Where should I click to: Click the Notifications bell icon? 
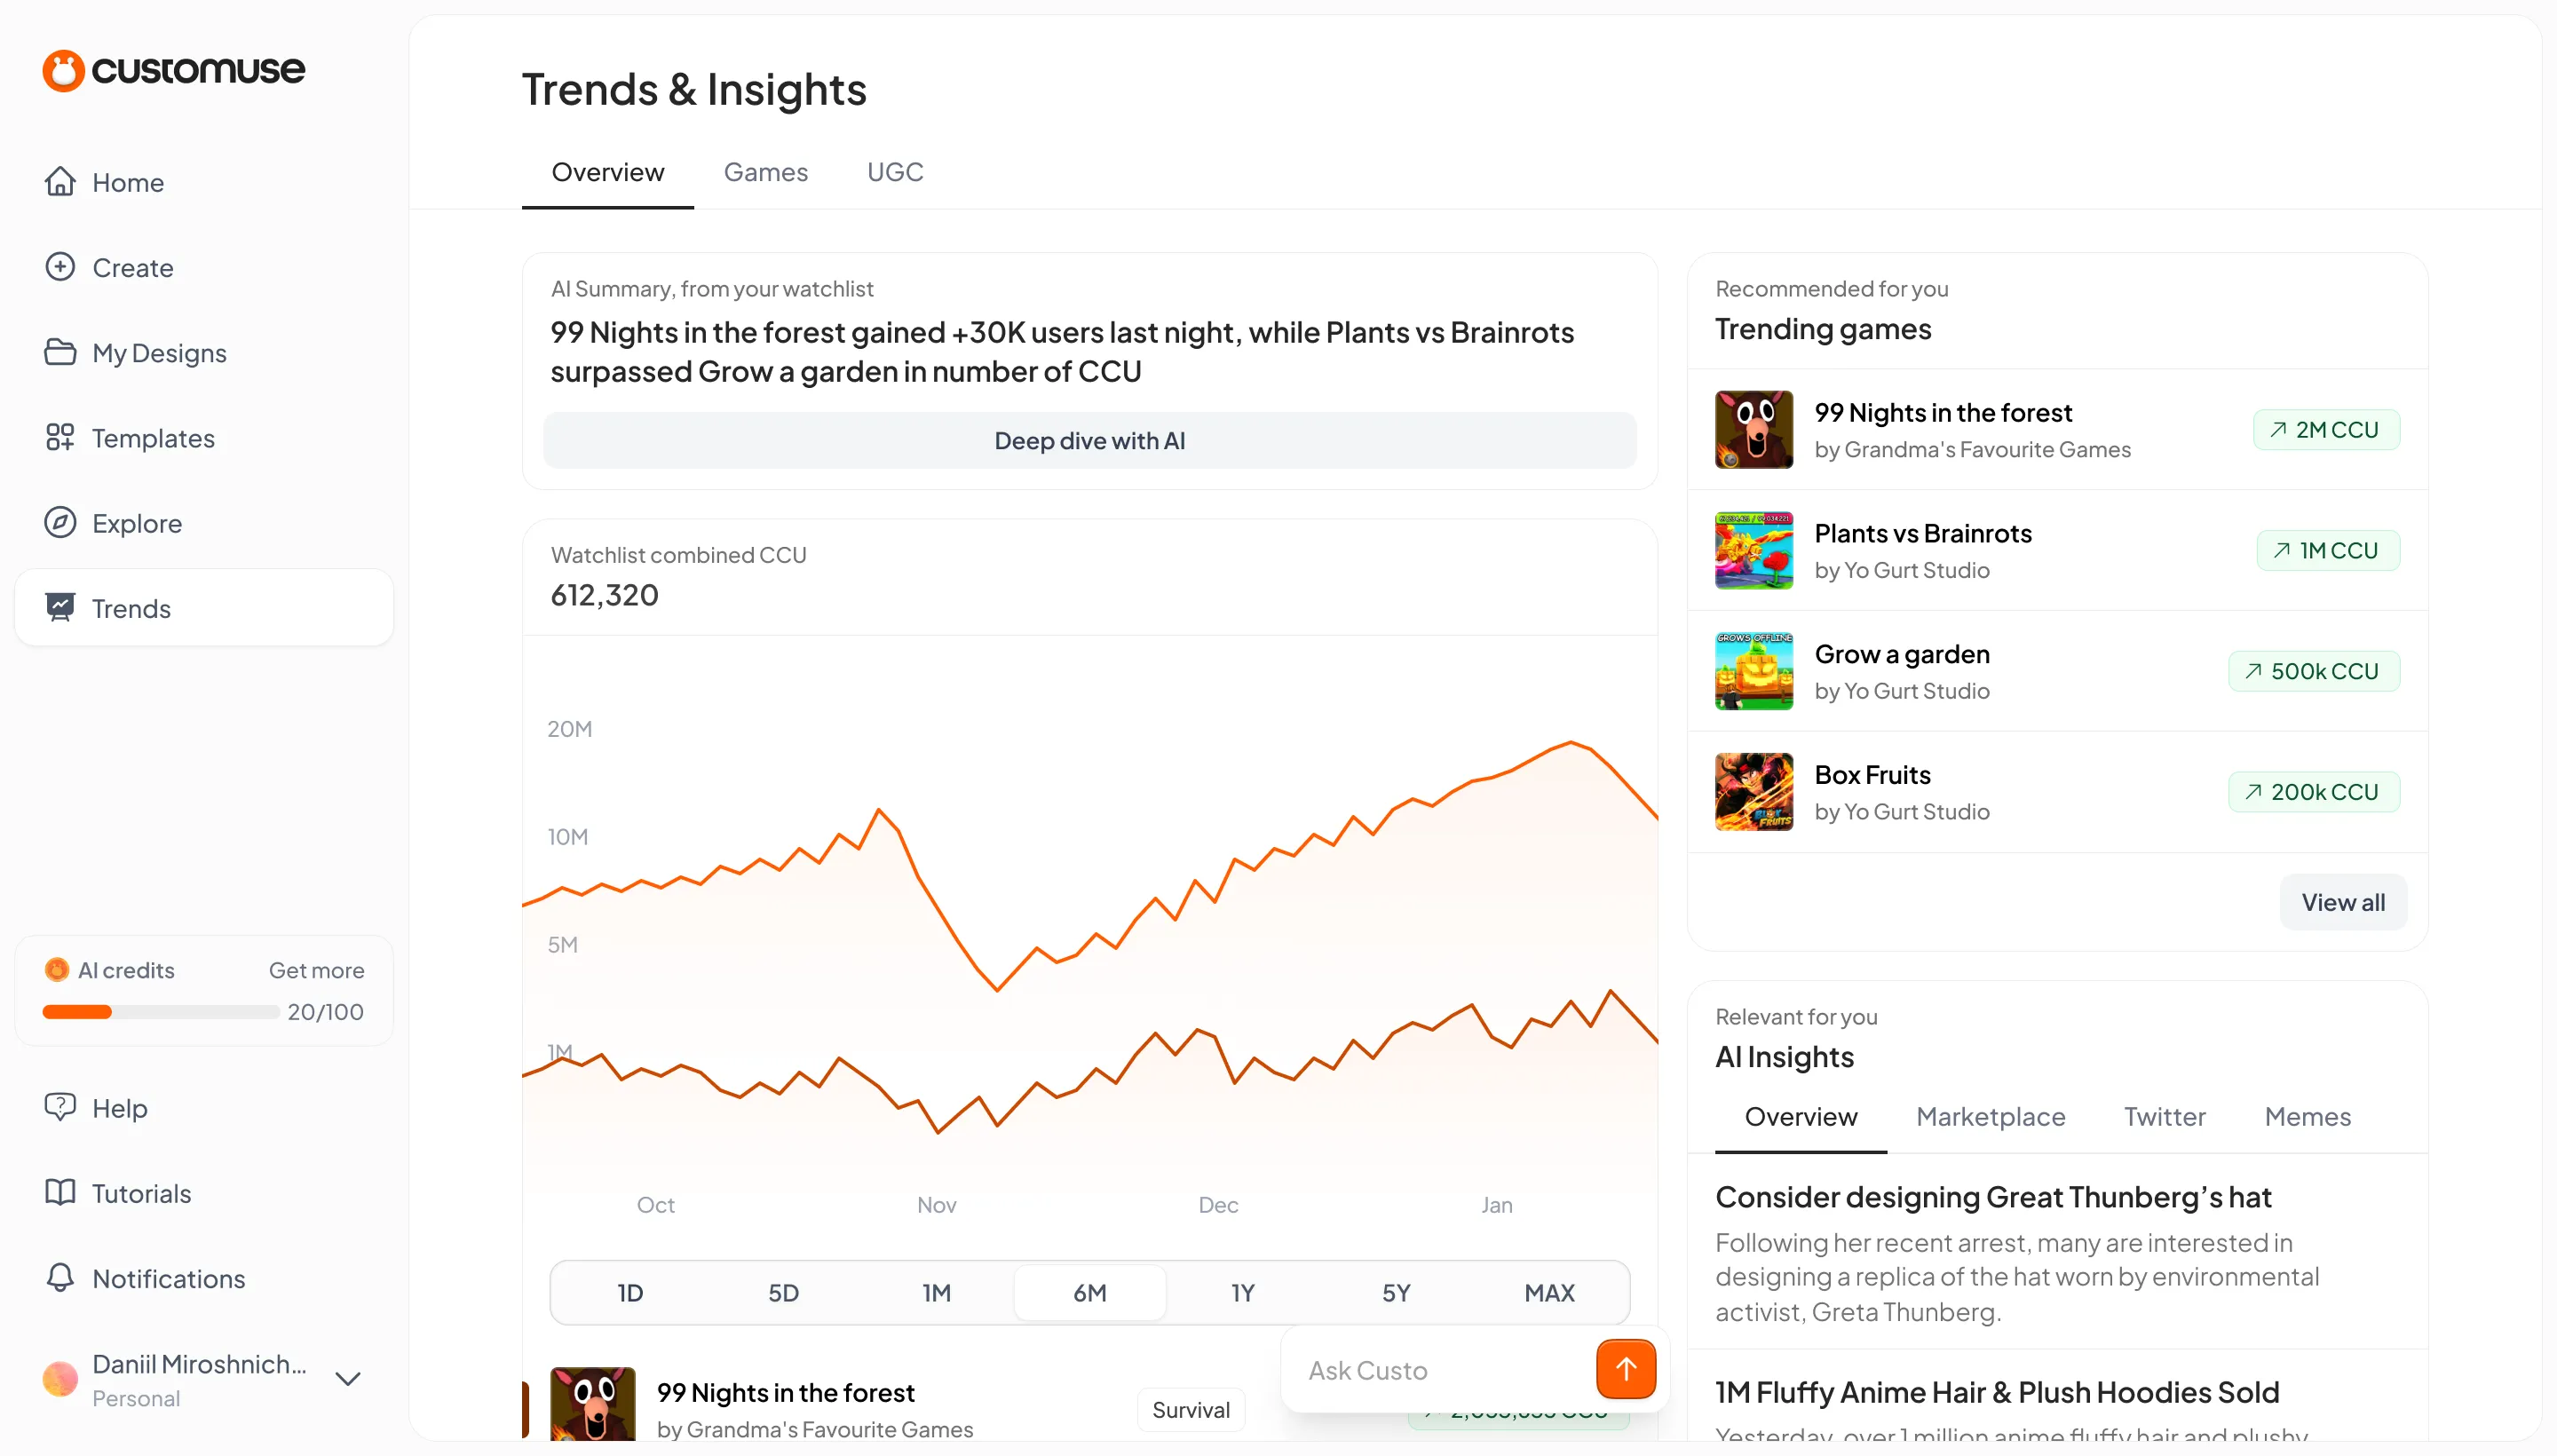pyautogui.click(x=60, y=1277)
